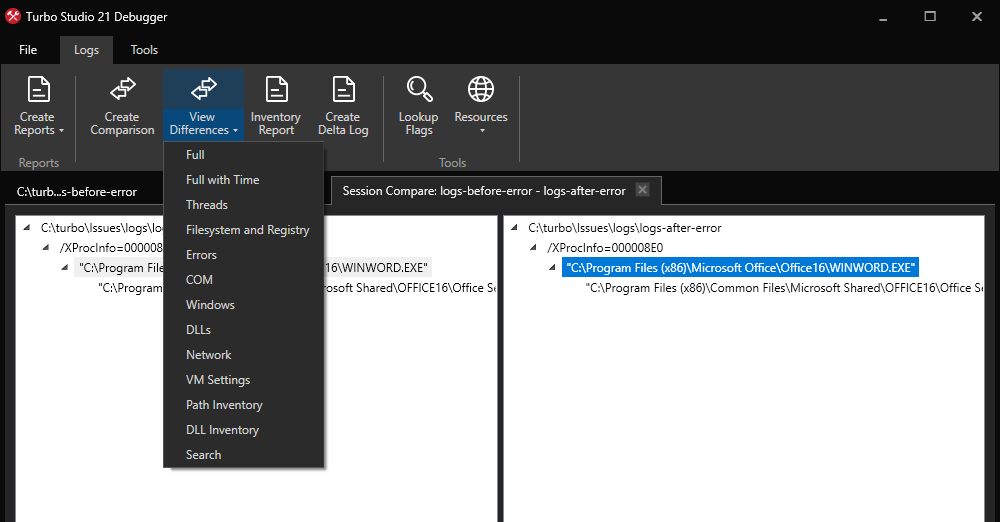Screen dimensions: 1000x522
Task: Click the View Differences toolbar button
Action: pyautogui.click(x=203, y=106)
